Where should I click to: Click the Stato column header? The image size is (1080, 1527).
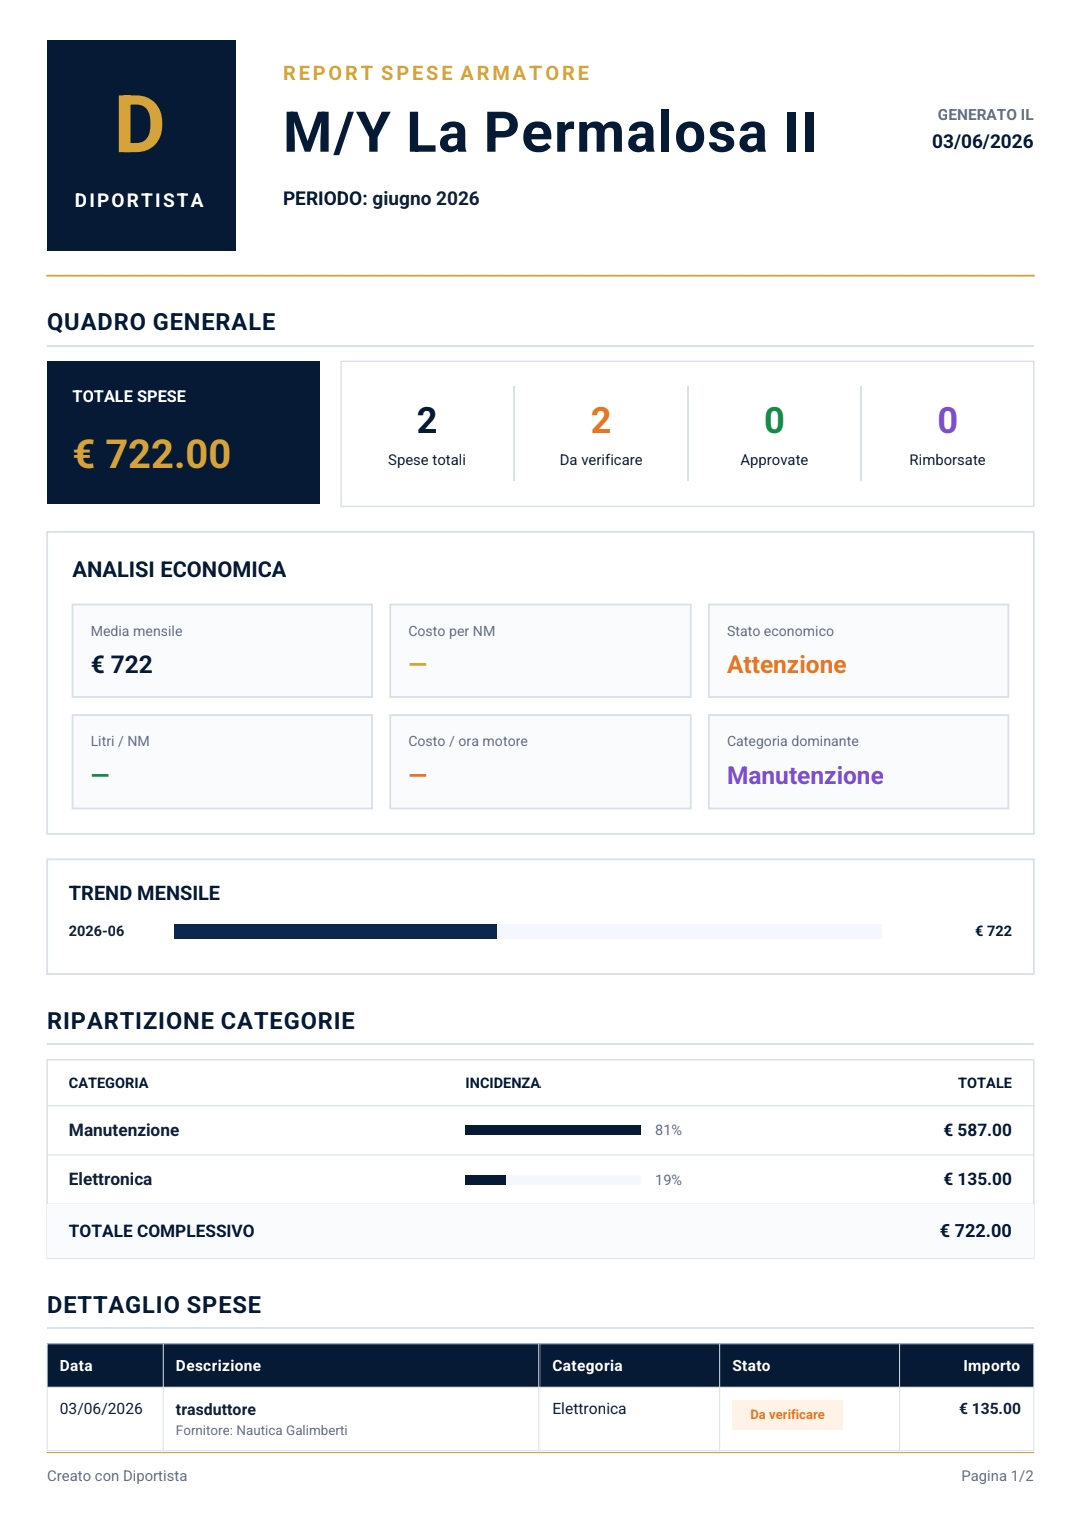[x=751, y=1366]
